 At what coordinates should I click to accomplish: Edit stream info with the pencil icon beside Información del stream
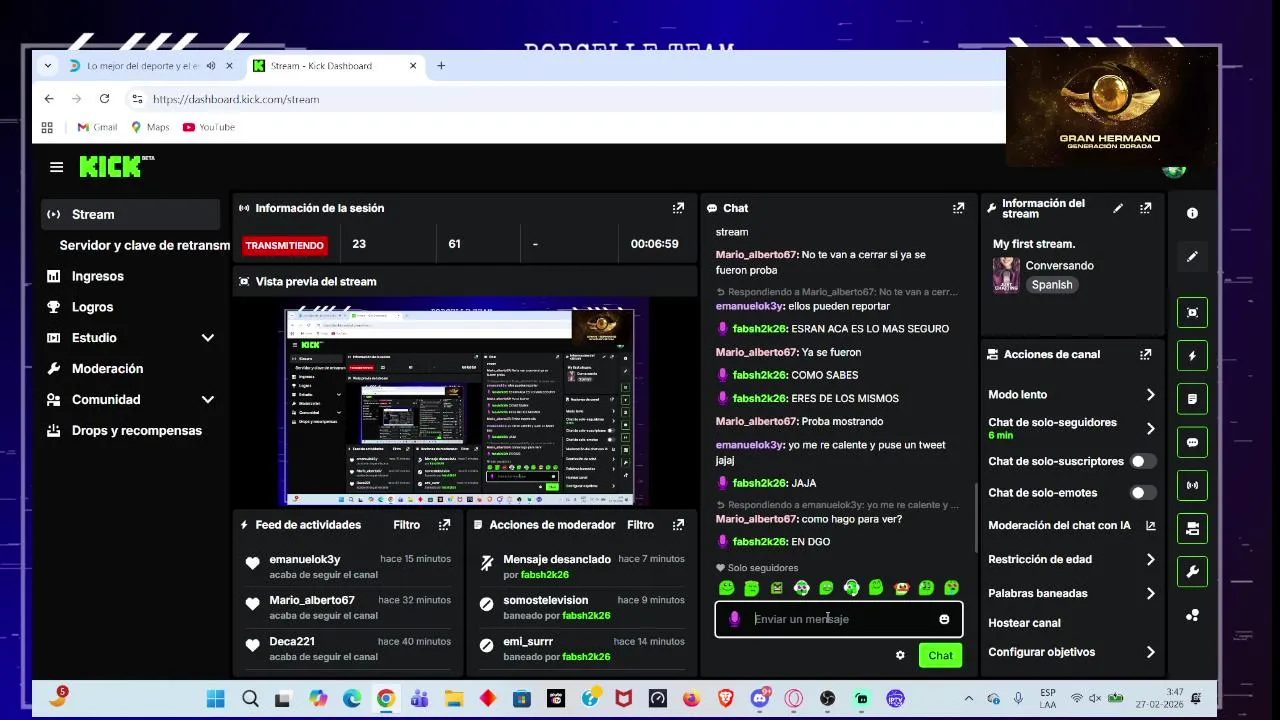click(1118, 208)
